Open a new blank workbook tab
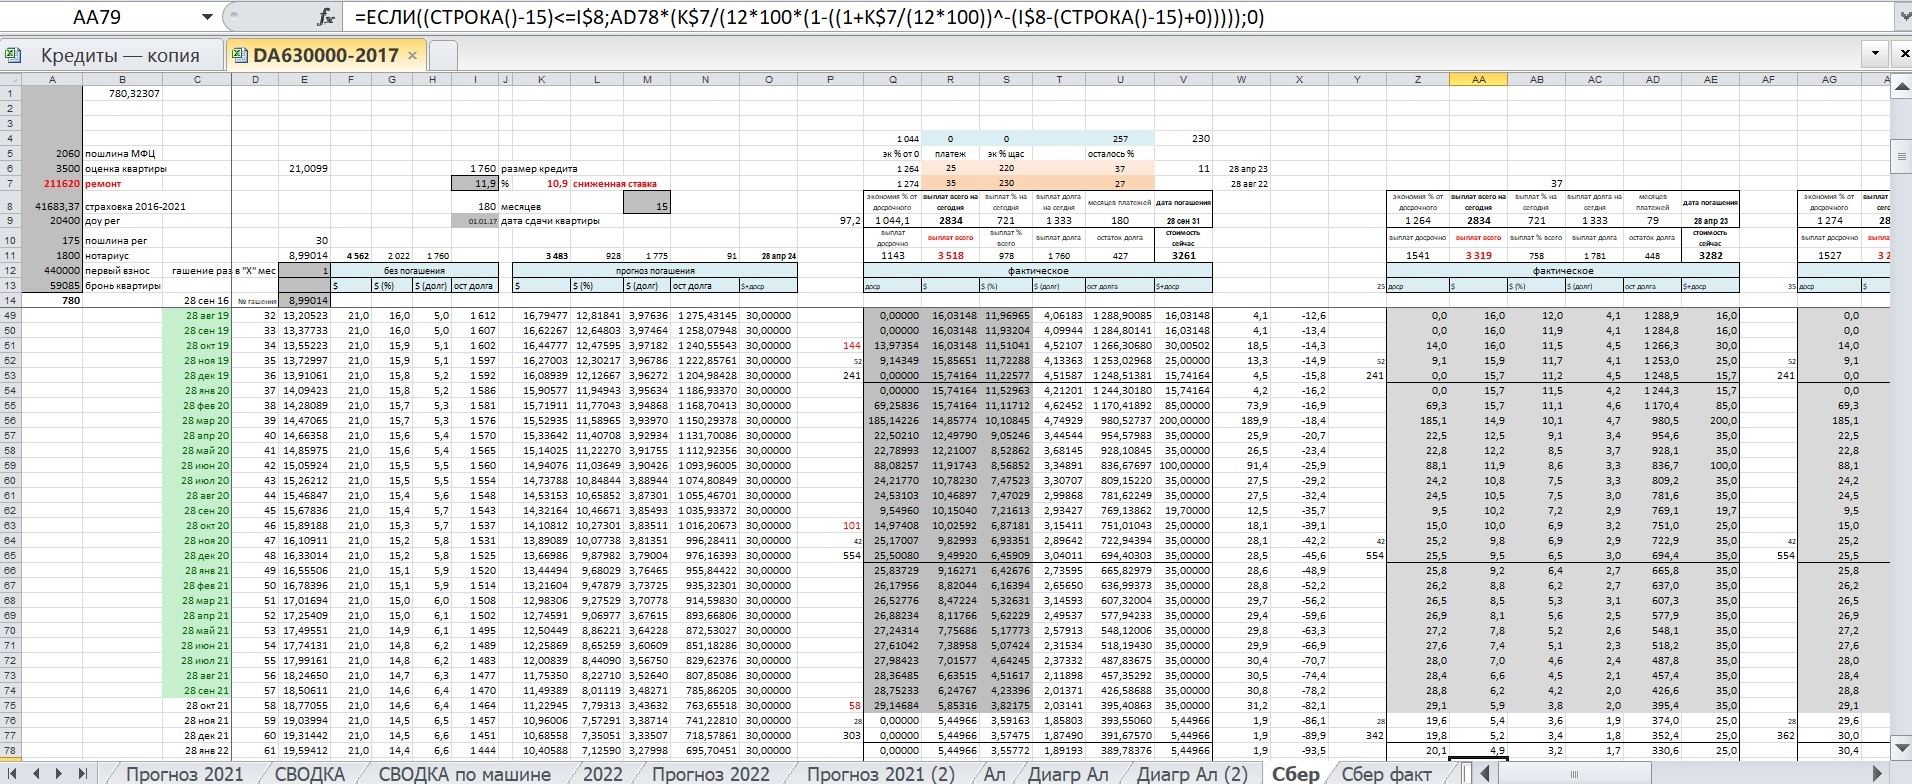 pyautogui.click(x=443, y=55)
